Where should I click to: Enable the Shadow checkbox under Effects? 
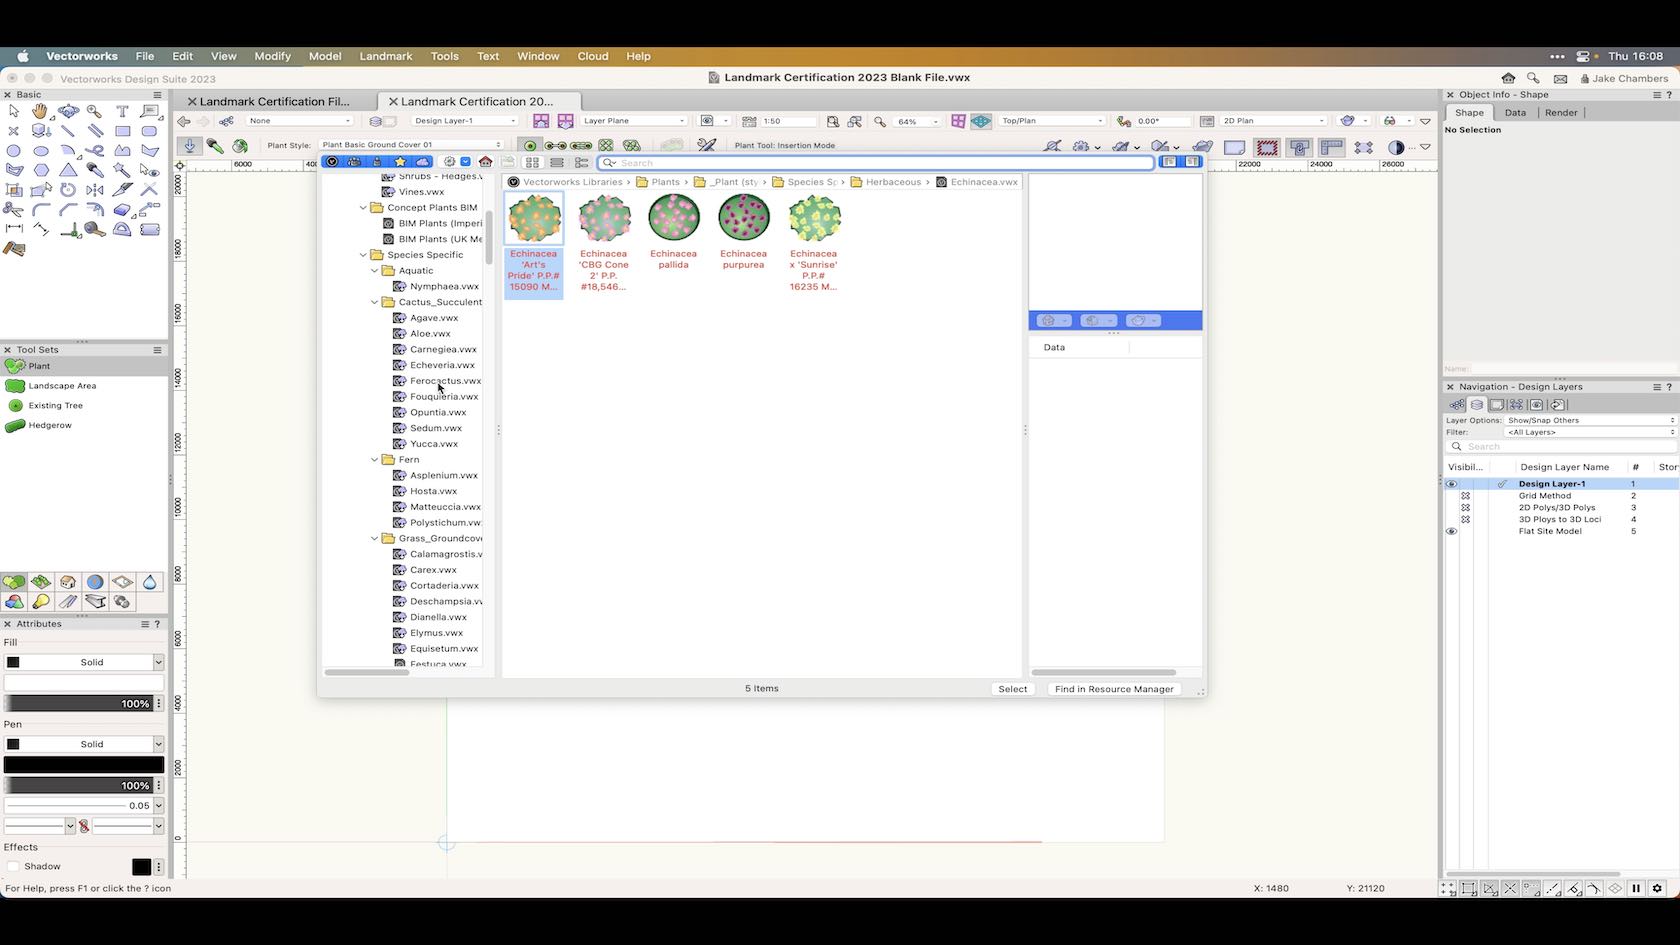15,866
